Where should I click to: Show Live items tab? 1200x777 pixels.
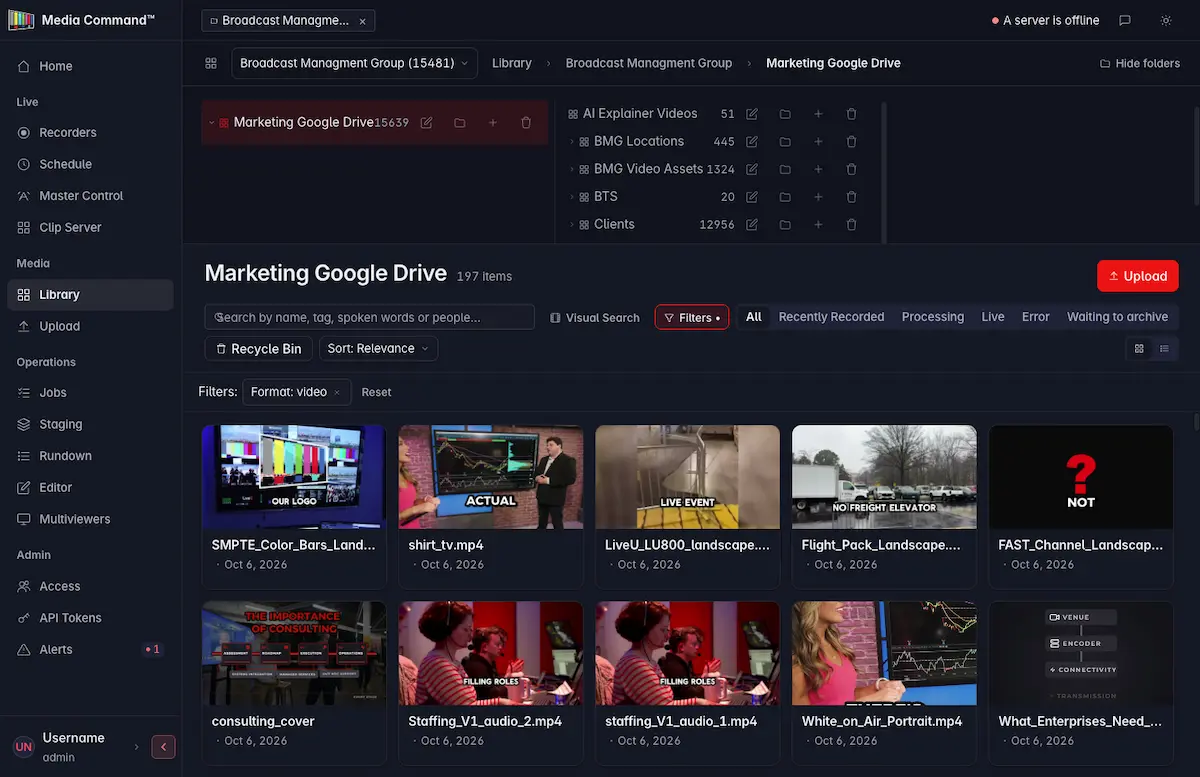993,317
